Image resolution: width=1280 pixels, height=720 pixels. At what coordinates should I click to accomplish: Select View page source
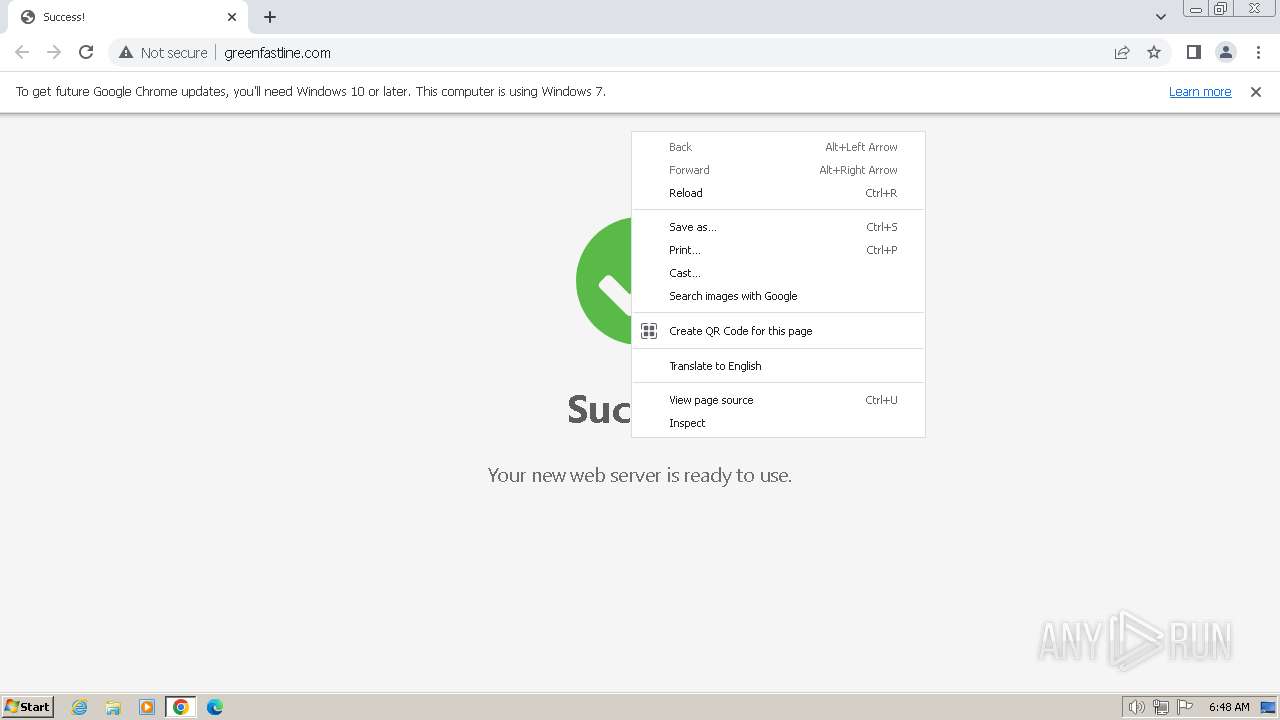click(778, 400)
